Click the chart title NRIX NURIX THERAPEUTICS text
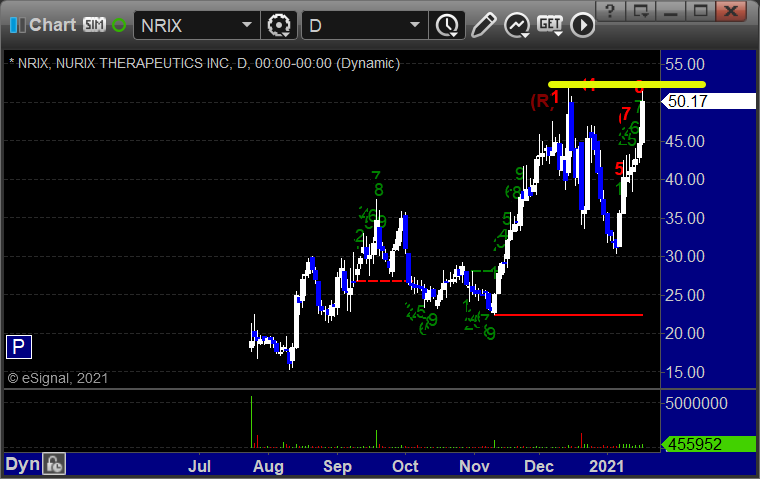 tap(204, 64)
